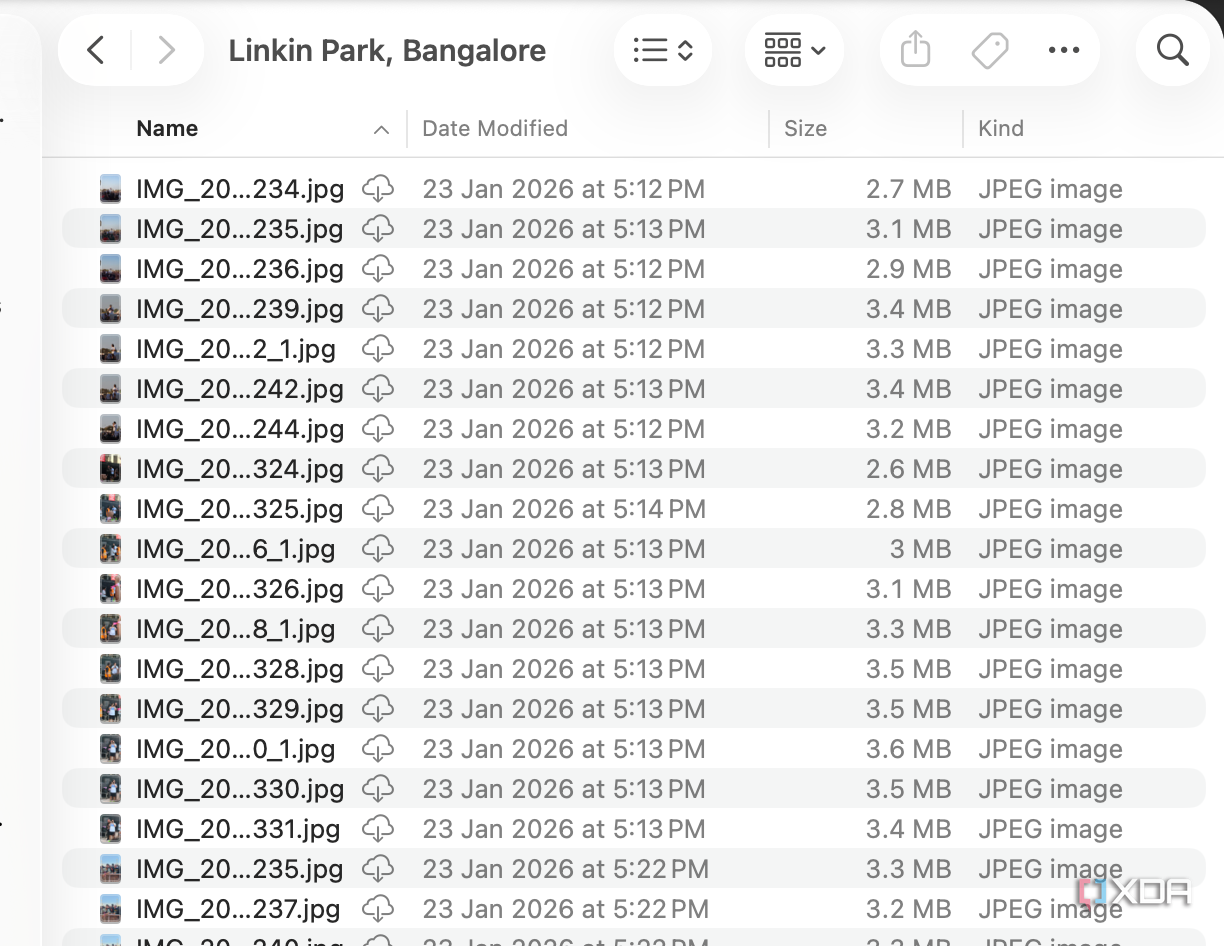This screenshot has height=946, width=1224.
Task: Toggle sort order arrow in Name column
Action: pyautogui.click(x=381, y=129)
